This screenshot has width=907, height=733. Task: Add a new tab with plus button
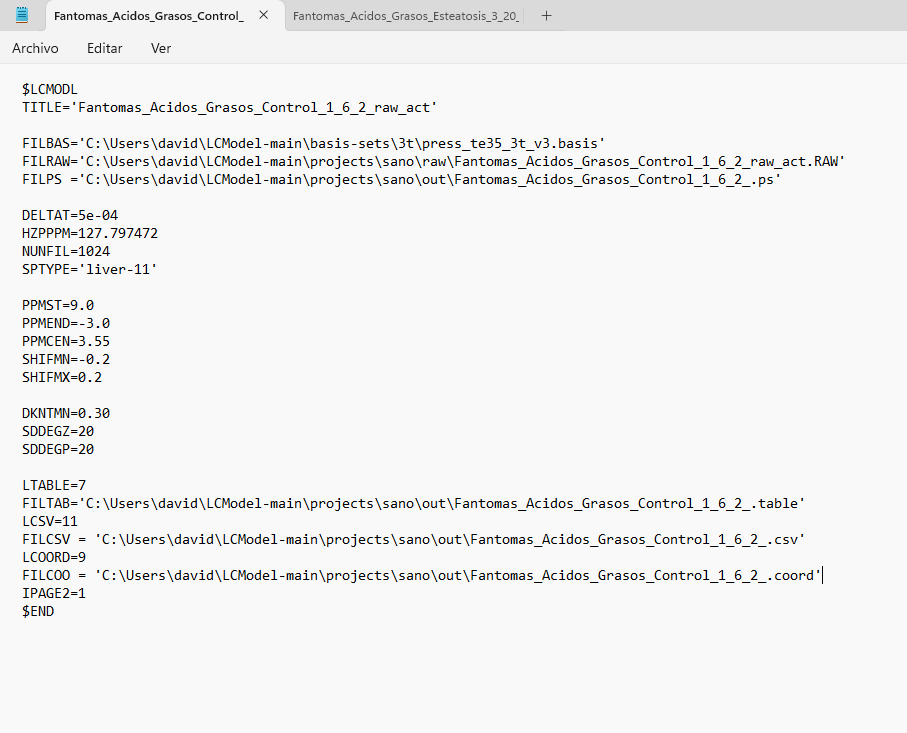pyautogui.click(x=546, y=16)
